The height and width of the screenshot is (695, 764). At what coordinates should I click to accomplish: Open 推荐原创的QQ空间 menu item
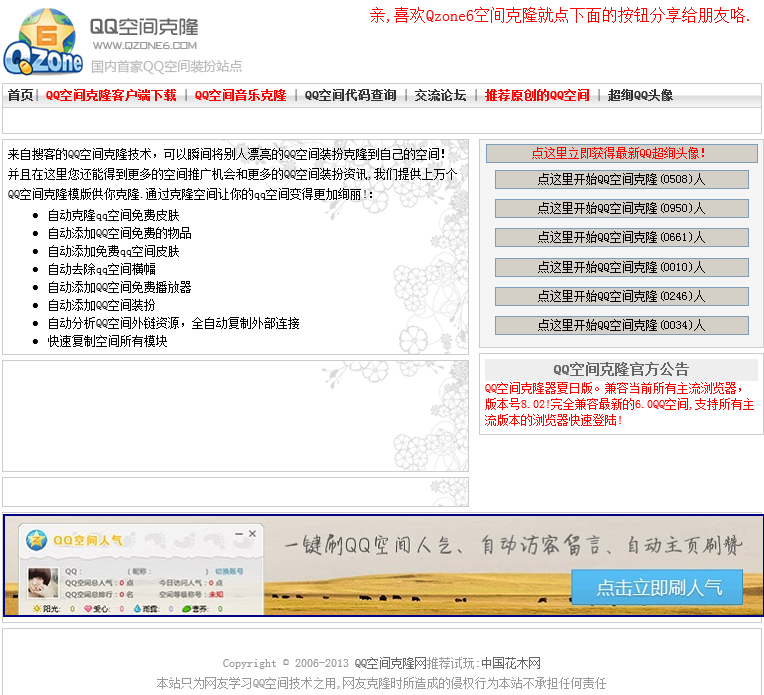(537, 95)
